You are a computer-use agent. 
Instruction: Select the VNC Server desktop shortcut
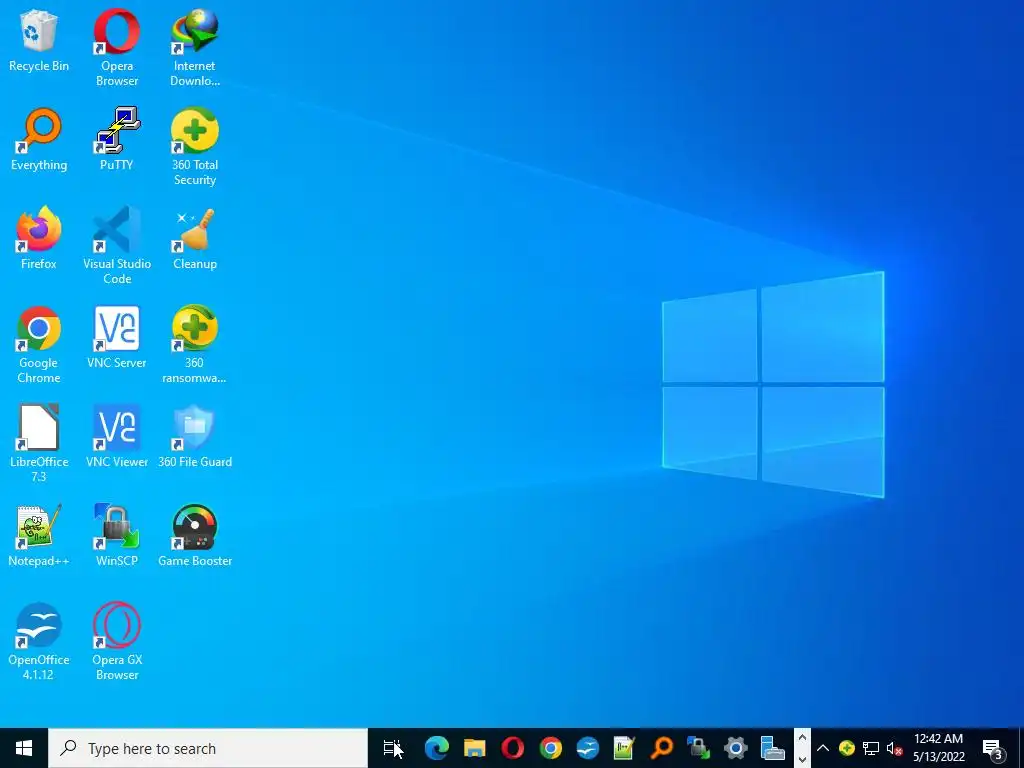(117, 338)
